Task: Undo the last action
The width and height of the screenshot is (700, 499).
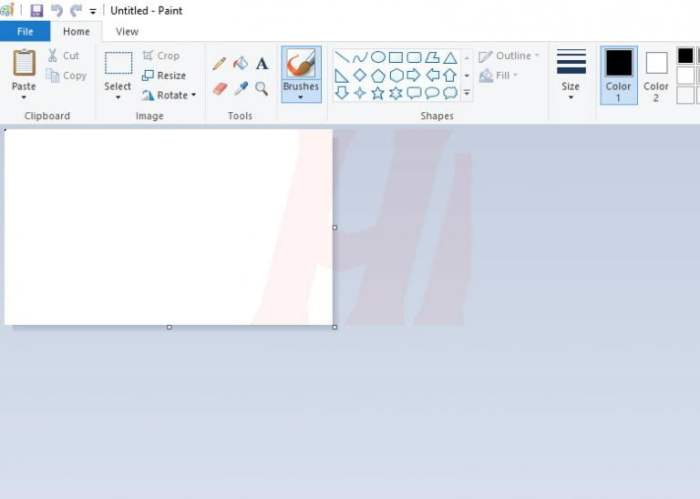Action: coord(56,10)
